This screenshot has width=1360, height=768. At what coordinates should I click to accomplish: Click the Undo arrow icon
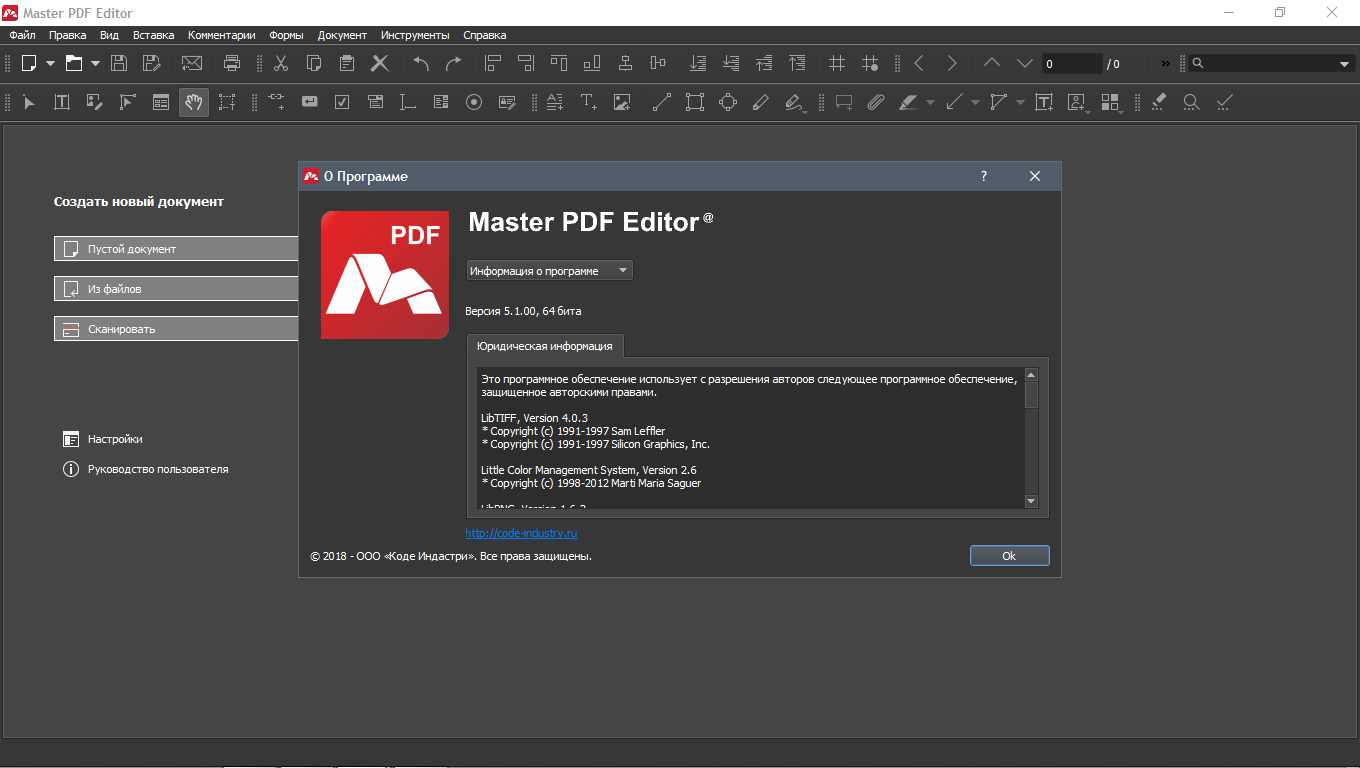pos(421,63)
